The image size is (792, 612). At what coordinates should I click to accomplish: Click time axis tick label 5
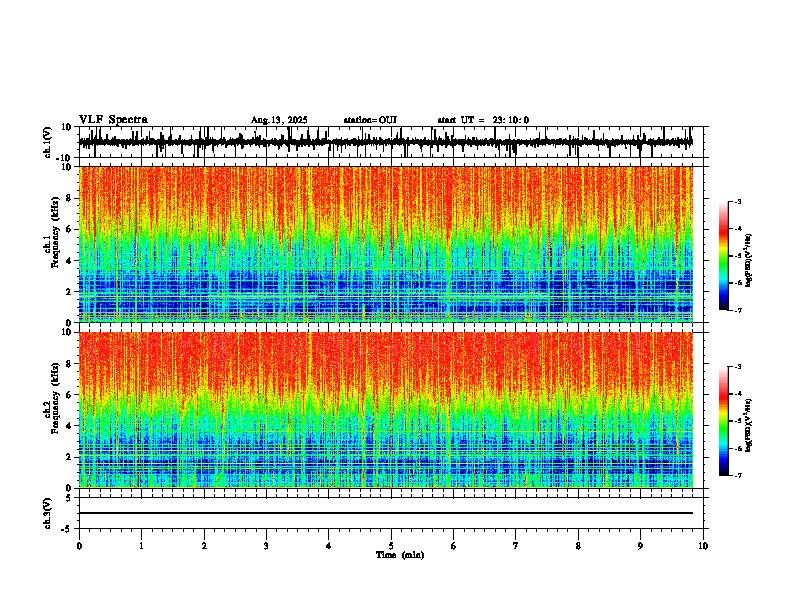[391, 546]
